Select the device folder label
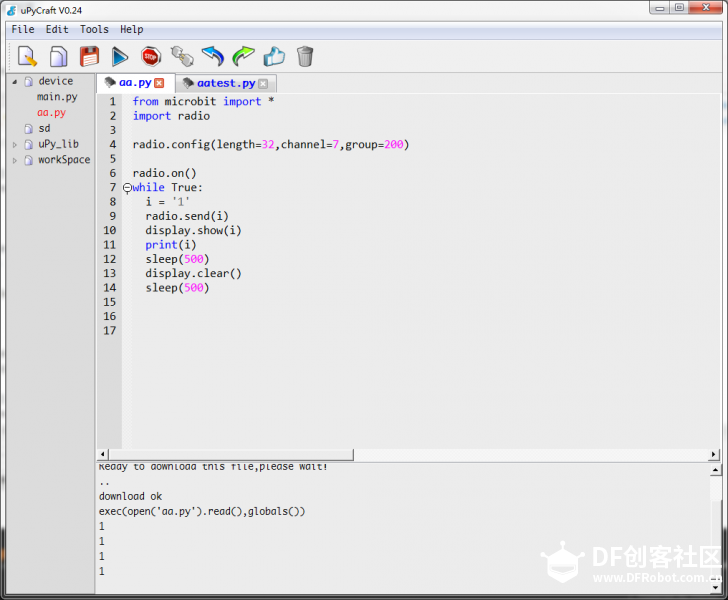 point(56,81)
